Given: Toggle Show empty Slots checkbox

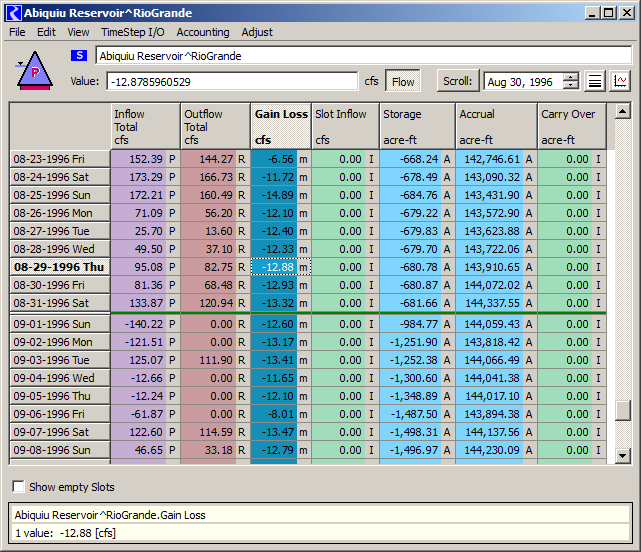Looking at the screenshot, I should pos(18,487).
